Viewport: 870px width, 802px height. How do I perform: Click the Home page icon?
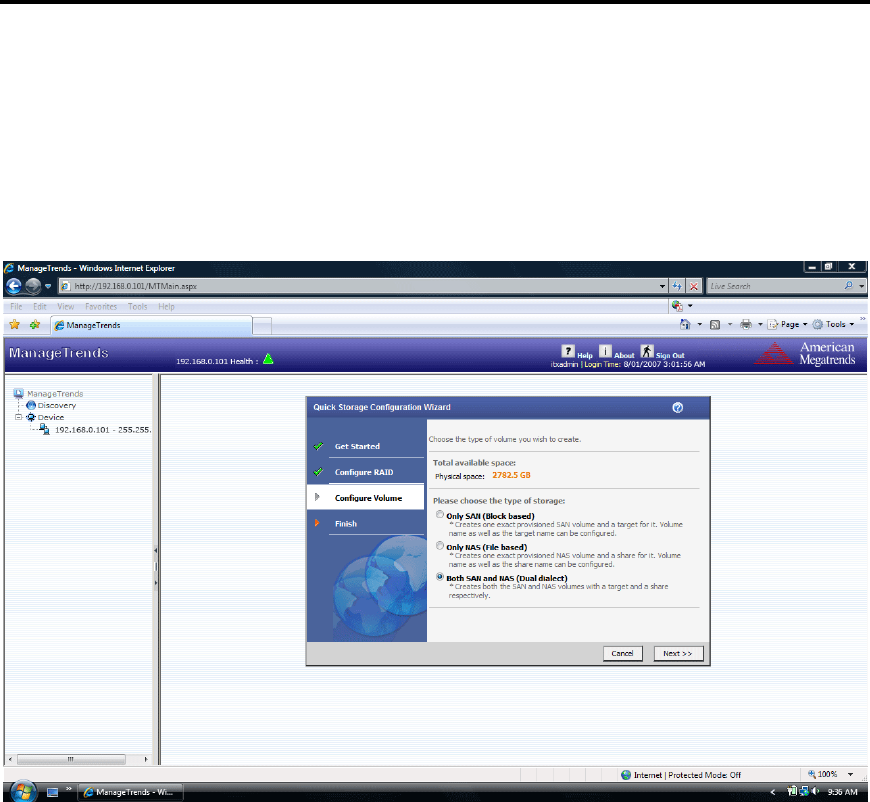point(685,325)
